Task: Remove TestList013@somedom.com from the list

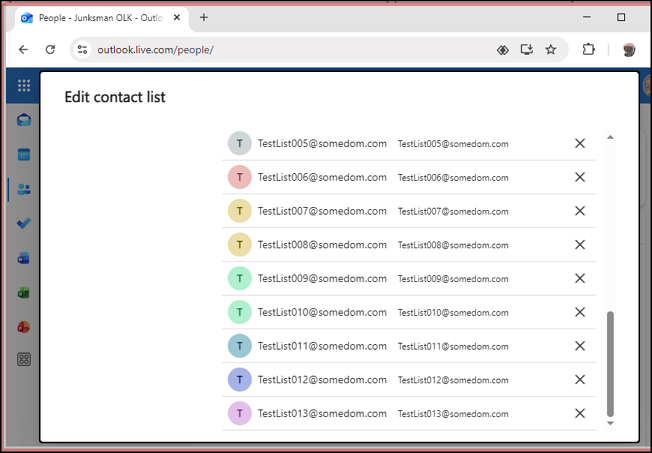Action: 580,413
